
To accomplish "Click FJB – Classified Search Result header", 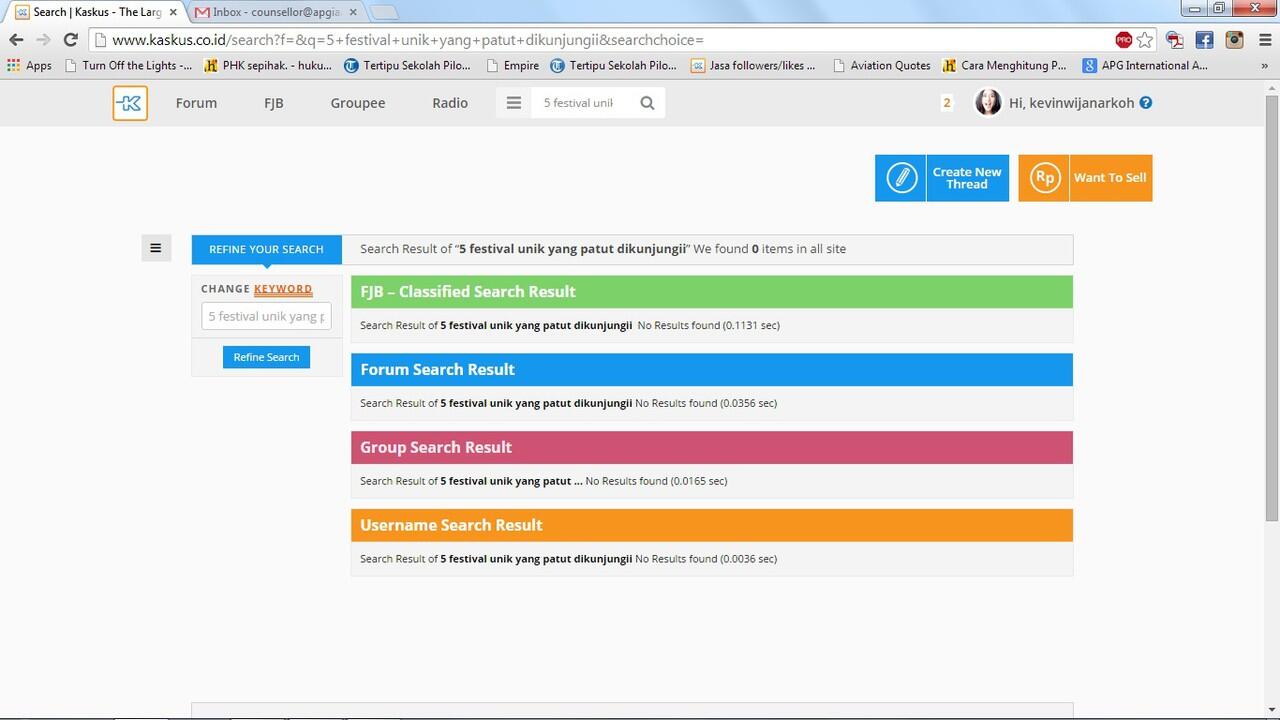I will pyautogui.click(x=711, y=292).
